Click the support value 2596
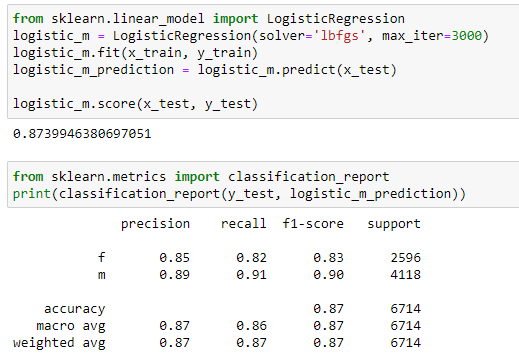Image resolution: width=519 pixels, height=364 pixels. (x=406, y=258)
